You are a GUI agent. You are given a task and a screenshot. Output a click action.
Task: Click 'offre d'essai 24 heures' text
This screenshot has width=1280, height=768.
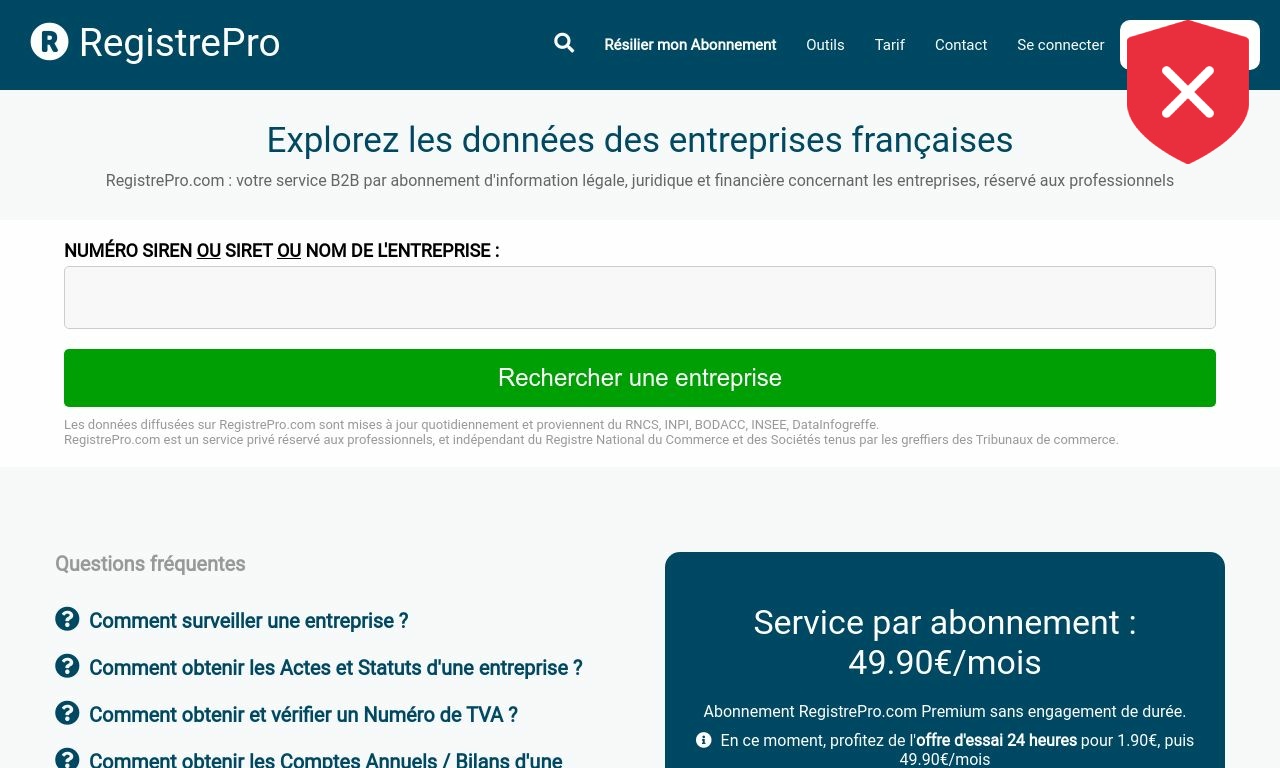(x=996, y=741)
